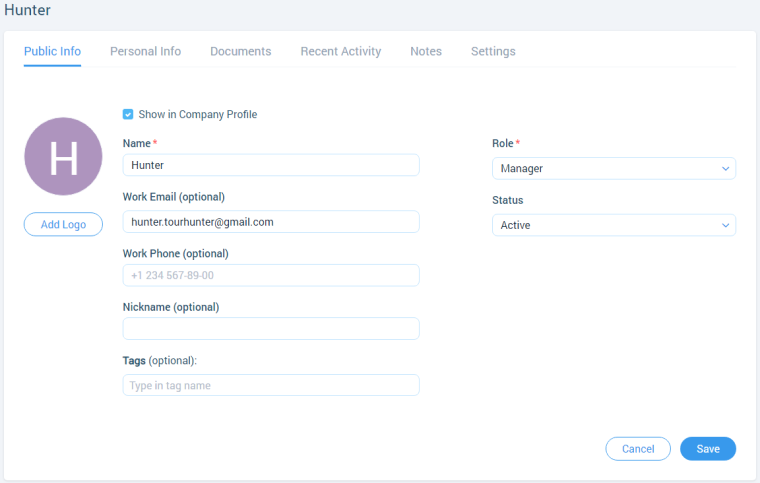This screenshot has height=483, width=760.
Task: Save the profile changes
Action: click(x=708, y=449)
